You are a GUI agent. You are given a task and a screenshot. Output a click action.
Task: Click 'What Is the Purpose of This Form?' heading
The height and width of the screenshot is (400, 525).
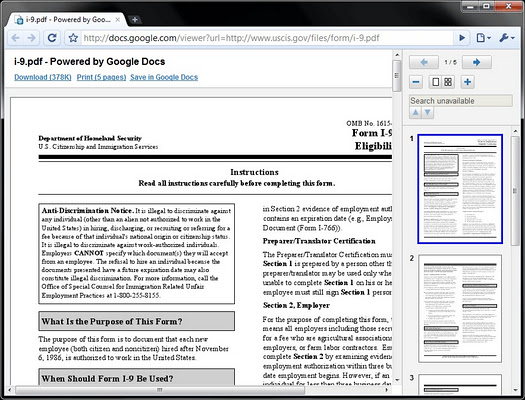(x=112, y=321)
